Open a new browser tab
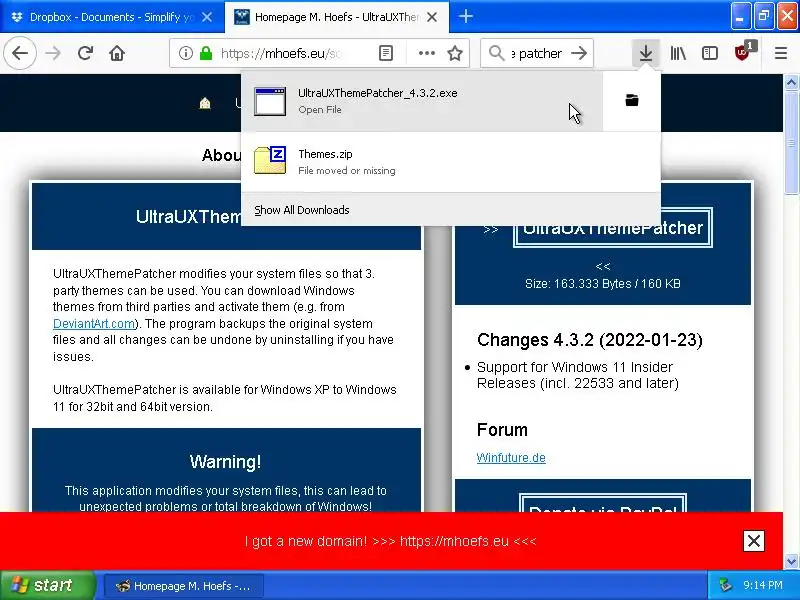The image size is (800, 600). click(x=465, y=17)
